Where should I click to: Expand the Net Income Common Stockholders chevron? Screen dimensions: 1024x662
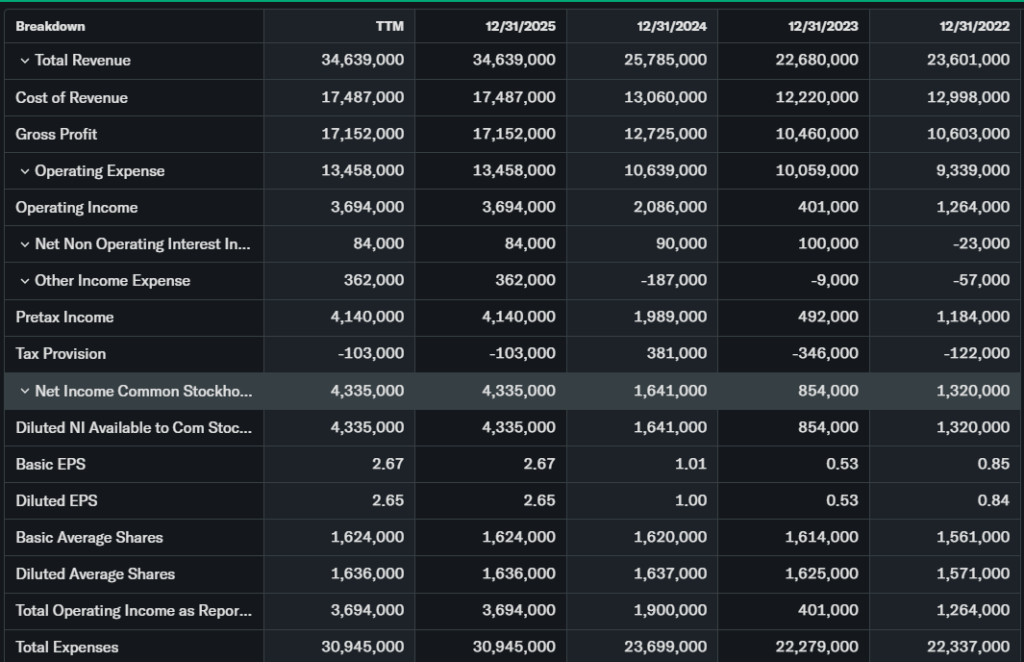(x=25, y=391)
